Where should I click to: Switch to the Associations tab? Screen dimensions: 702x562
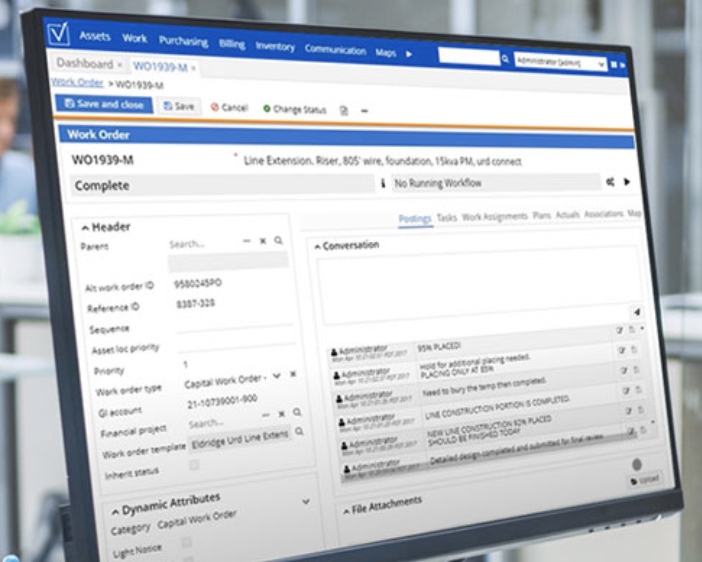pyautogui.click(x=604, y=214)
